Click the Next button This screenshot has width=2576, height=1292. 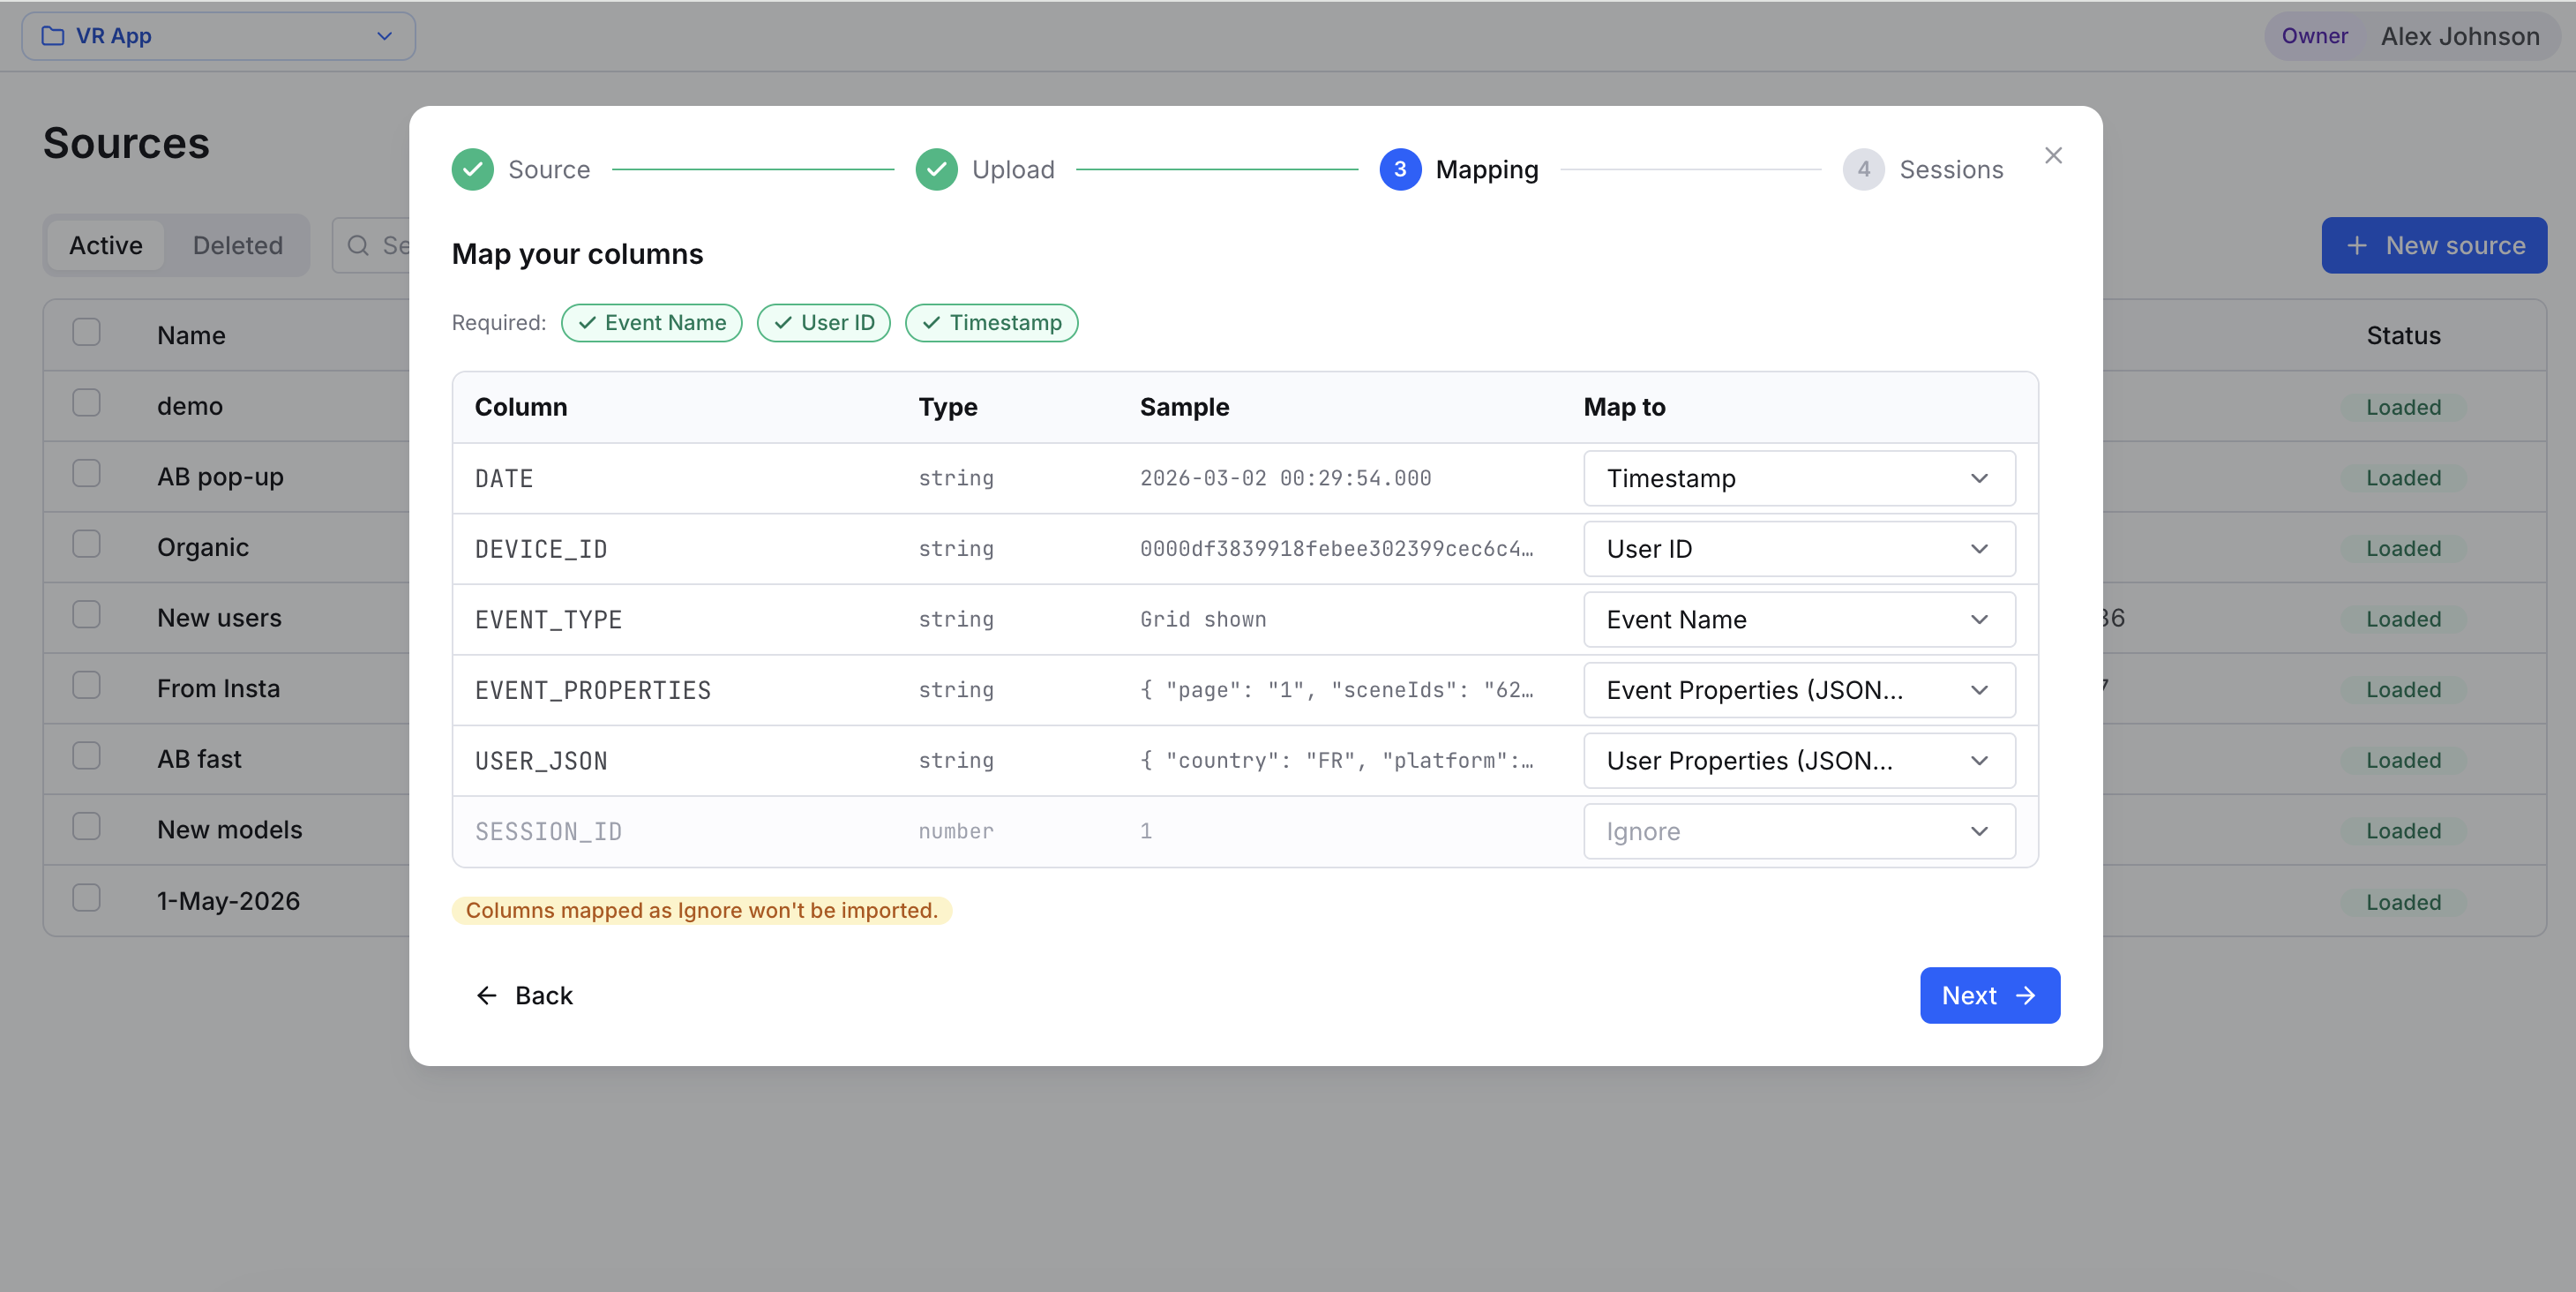[1989, 995]
